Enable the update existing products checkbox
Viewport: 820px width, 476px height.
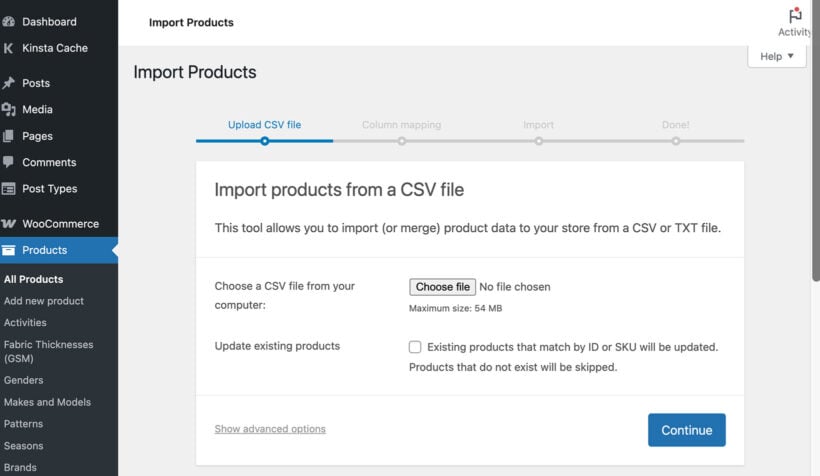415,347
